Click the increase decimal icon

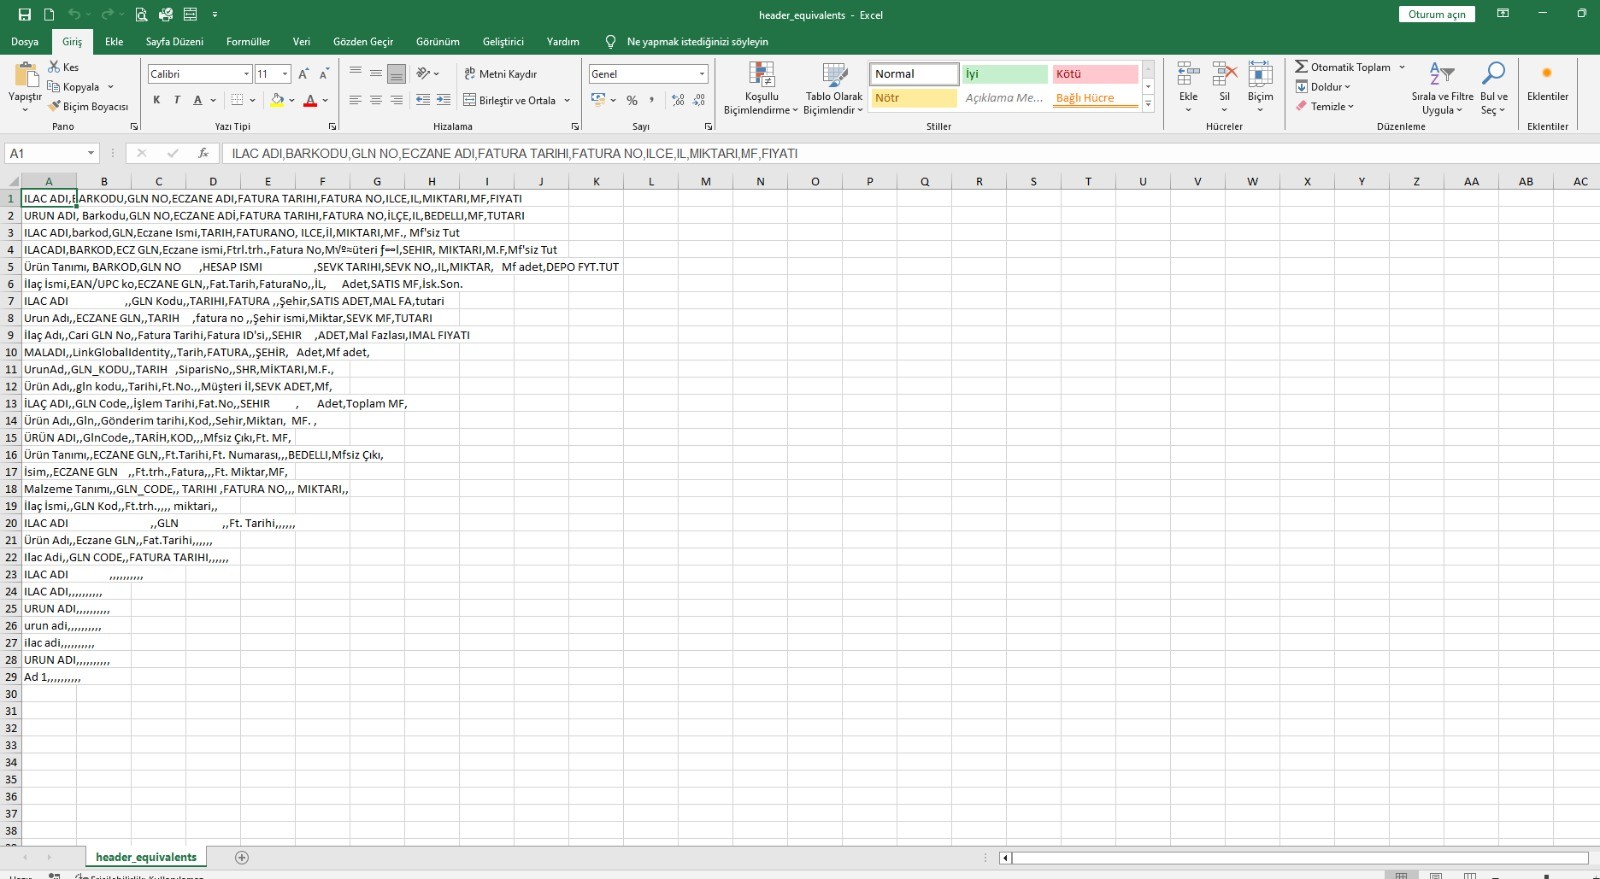tap(678, 100)
